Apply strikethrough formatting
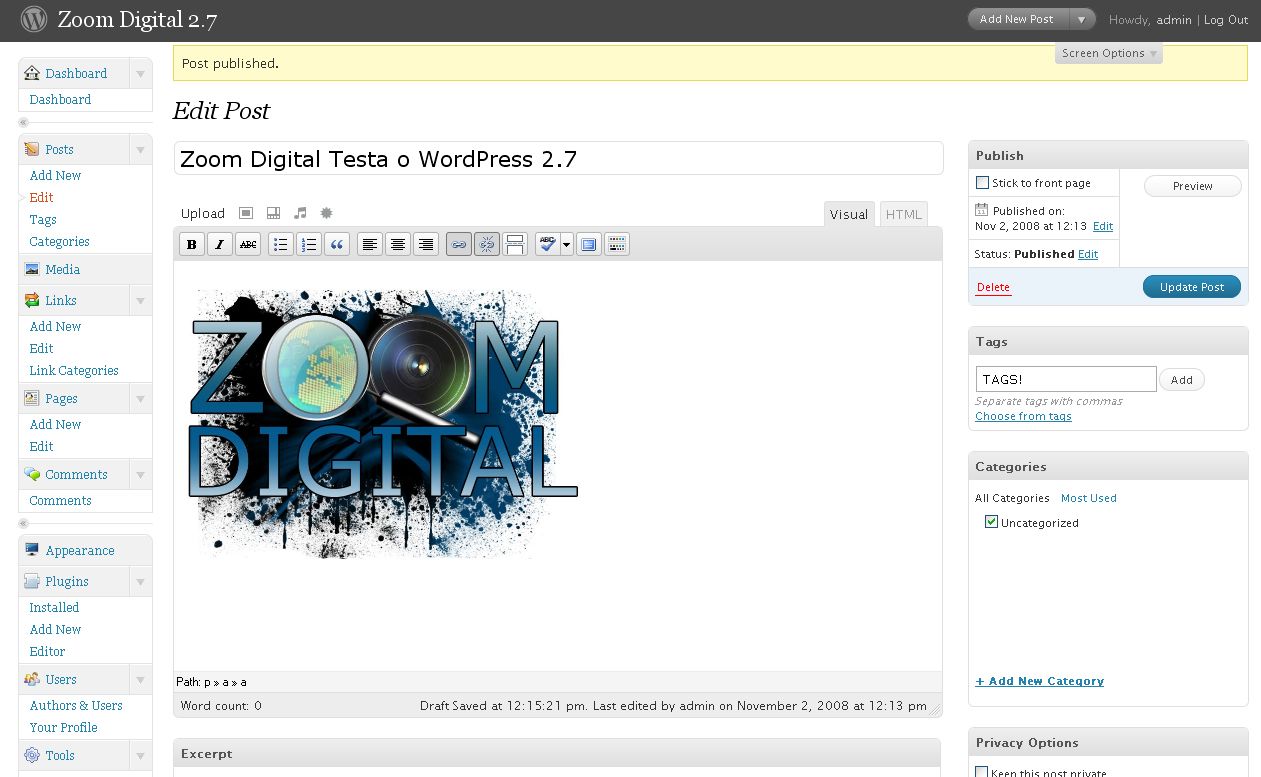The height and width of the screenshot is (777, 1261). tap(248, 244)
